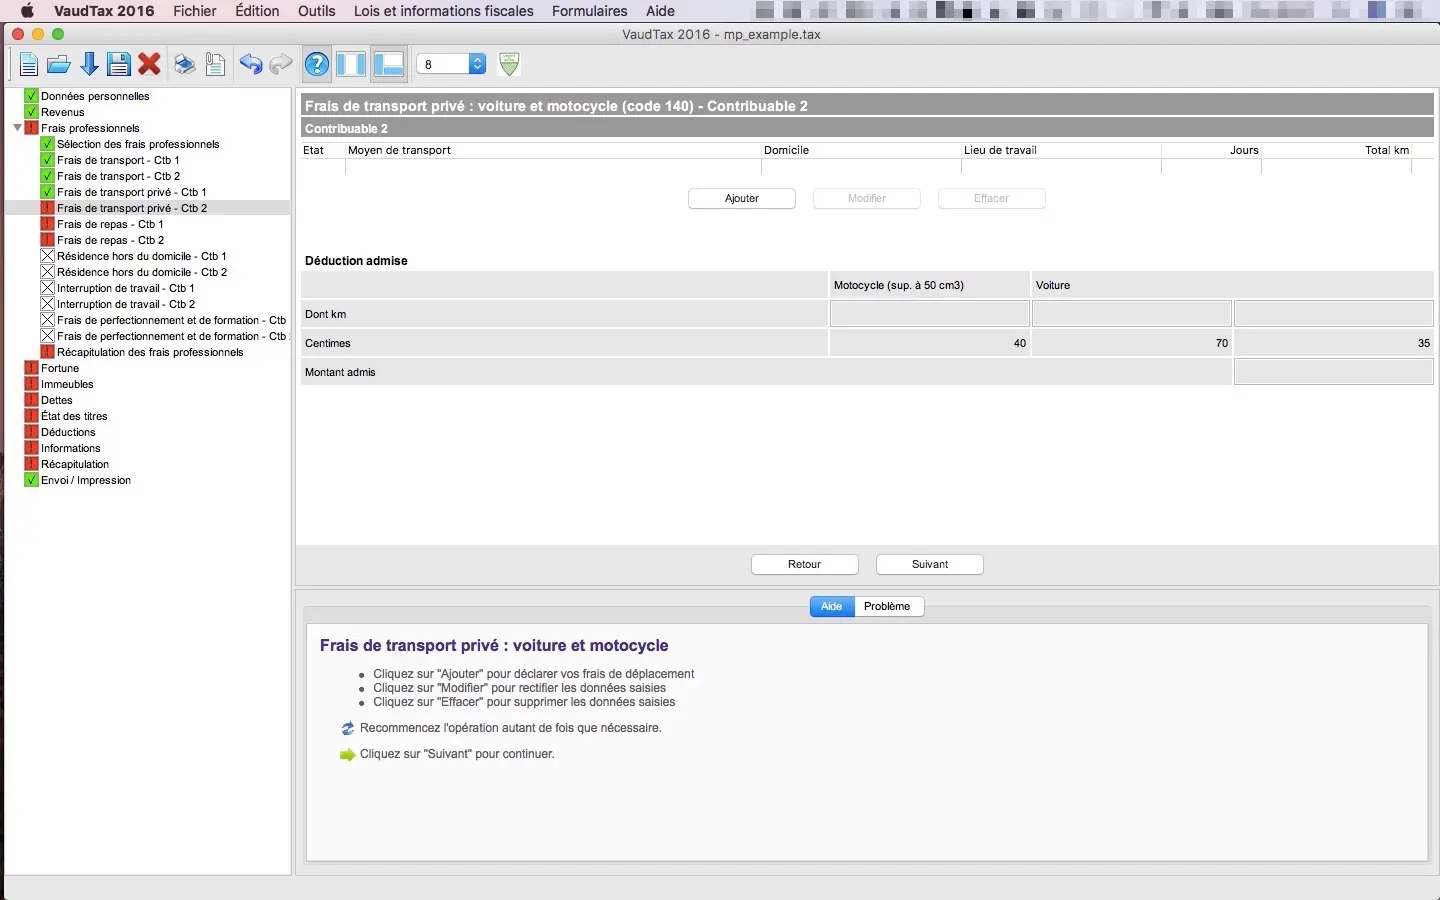The width and height of the screenshot is (1440, 900).
Task: Select Récapitulation des frais professionnels
Action: click(x=150, y=352)
